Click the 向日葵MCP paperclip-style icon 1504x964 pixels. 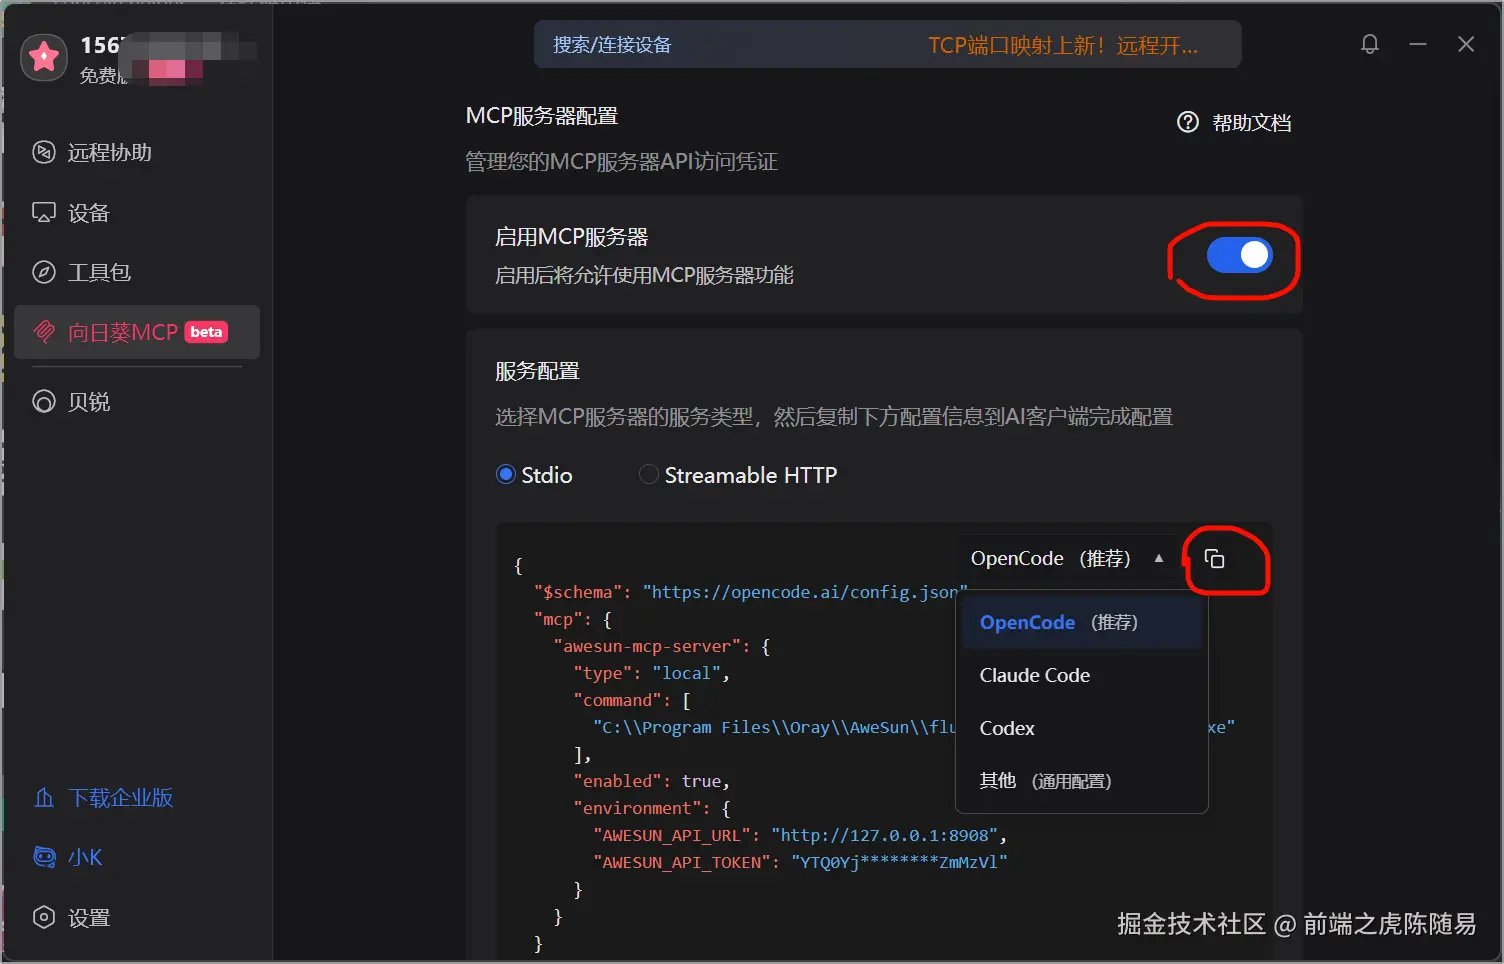tap(44, 332)
